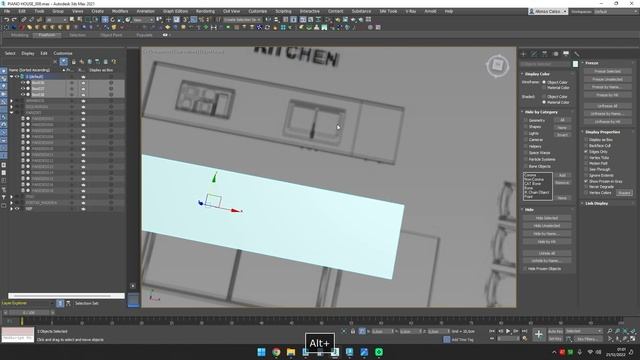Open the Graph Editors menu
Viewport: 640px width, 360px height.
[x=176, y=11]
